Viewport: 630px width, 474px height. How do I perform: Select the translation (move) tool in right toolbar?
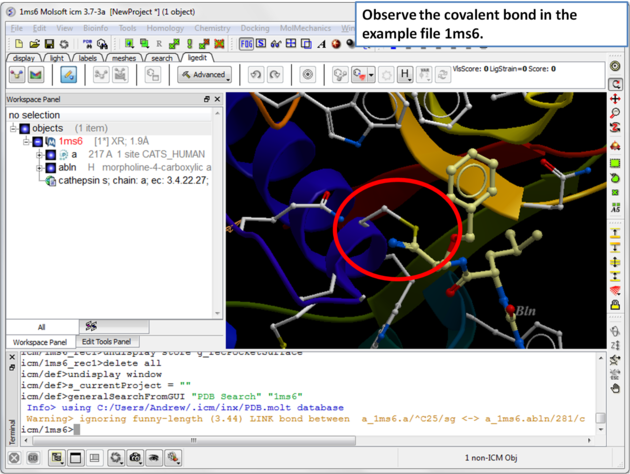click(616, 100)
